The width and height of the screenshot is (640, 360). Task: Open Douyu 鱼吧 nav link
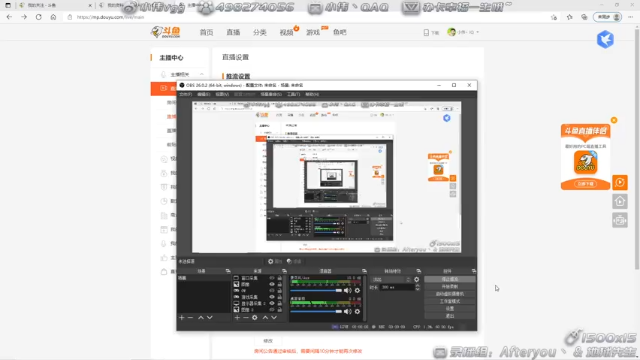point(340,32)
